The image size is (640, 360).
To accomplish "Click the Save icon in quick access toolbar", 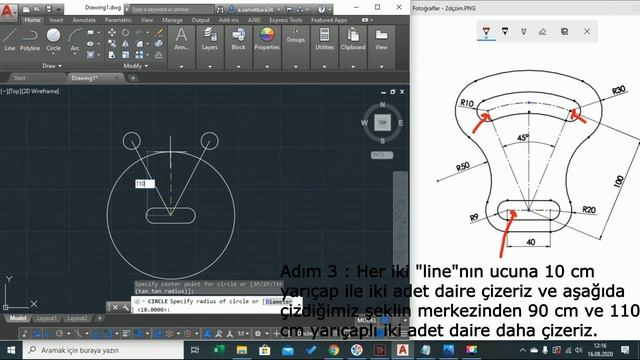I will click(x=49, y=9).
